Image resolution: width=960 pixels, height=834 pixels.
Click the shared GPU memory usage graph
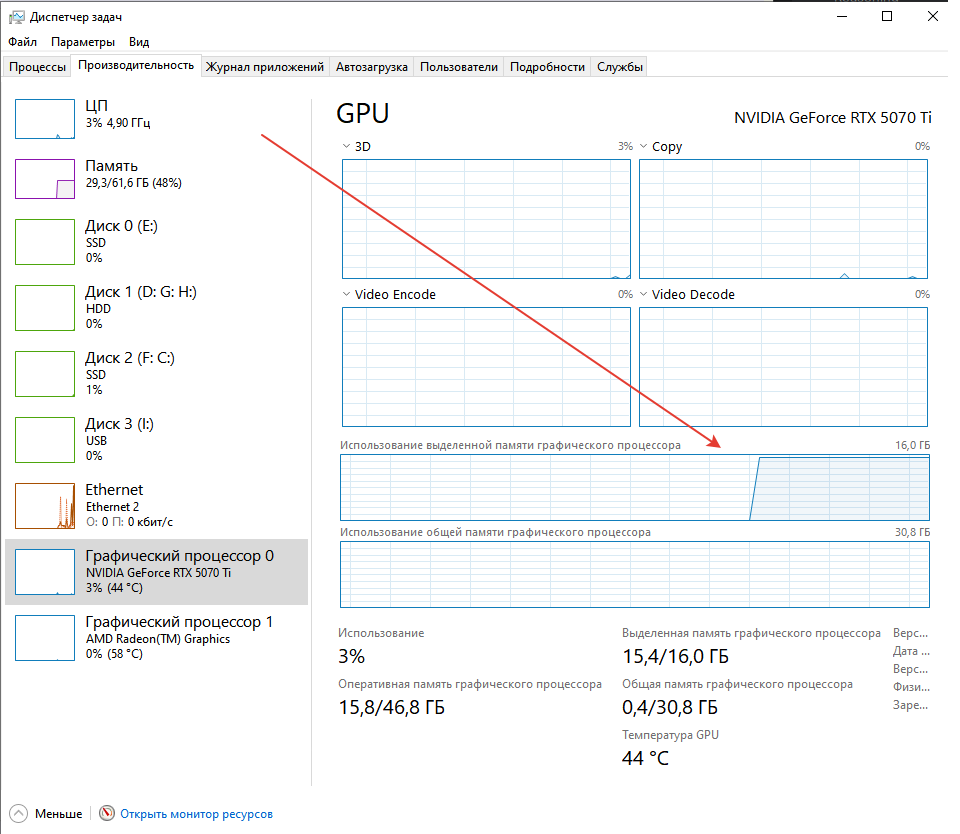click(x=635, y=574)
